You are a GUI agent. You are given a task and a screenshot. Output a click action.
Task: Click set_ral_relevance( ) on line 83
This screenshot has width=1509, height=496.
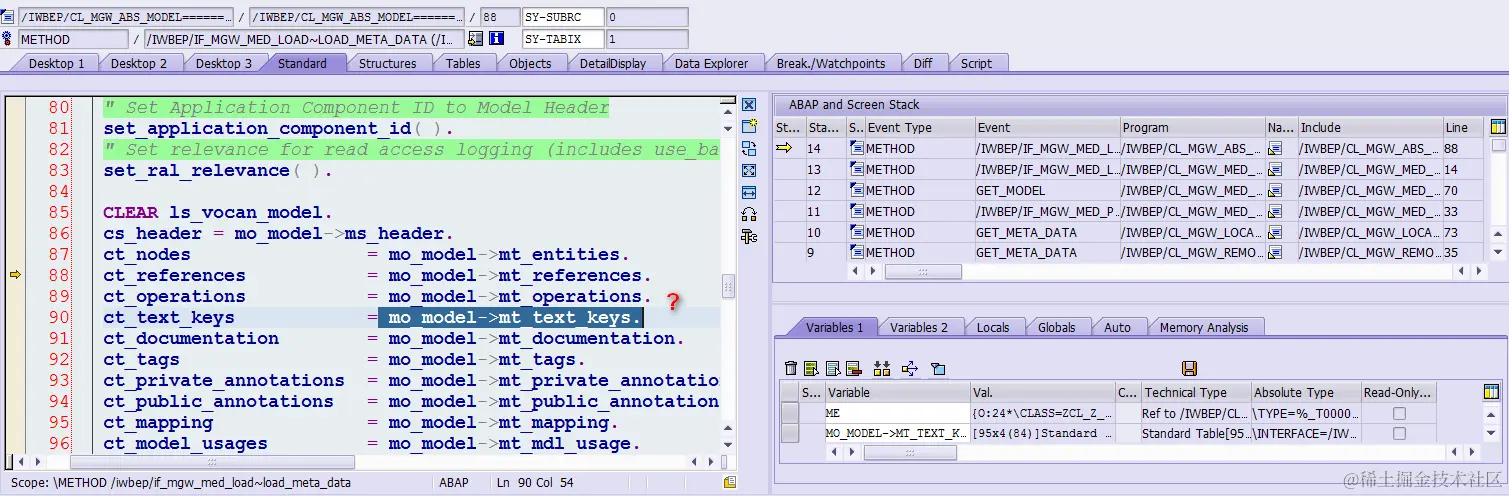coord(217,170)
